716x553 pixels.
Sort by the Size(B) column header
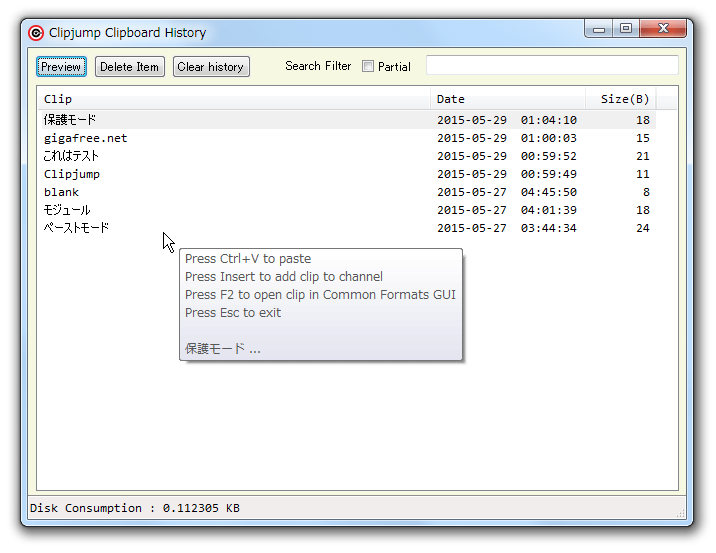(621, 99)
